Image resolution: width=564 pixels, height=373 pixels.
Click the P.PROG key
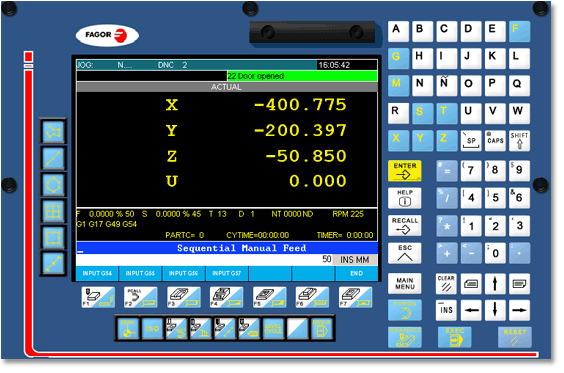(405, 310)
